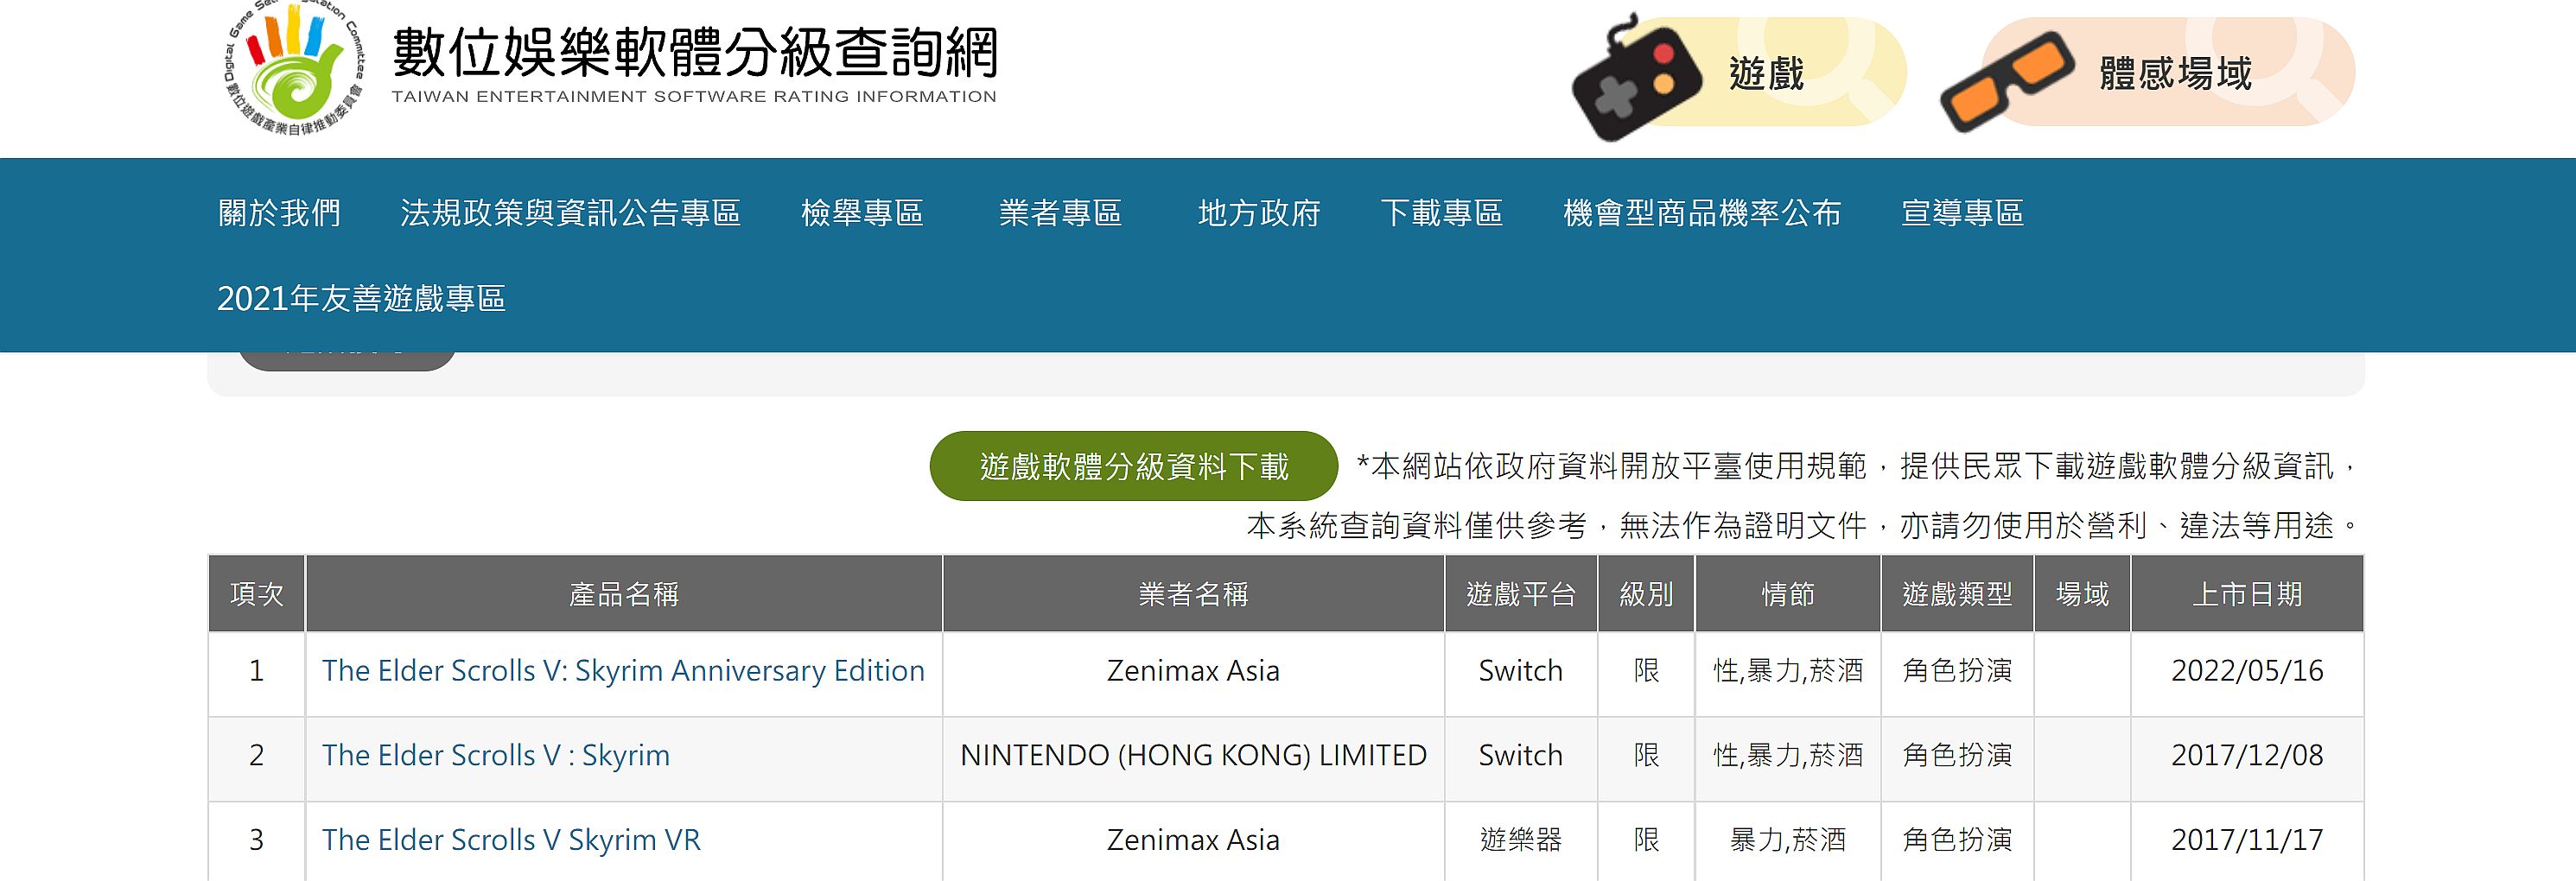Click the 上市日期 column header
The width and height of the screenshot is (2576, 881).
[2246, 594]
